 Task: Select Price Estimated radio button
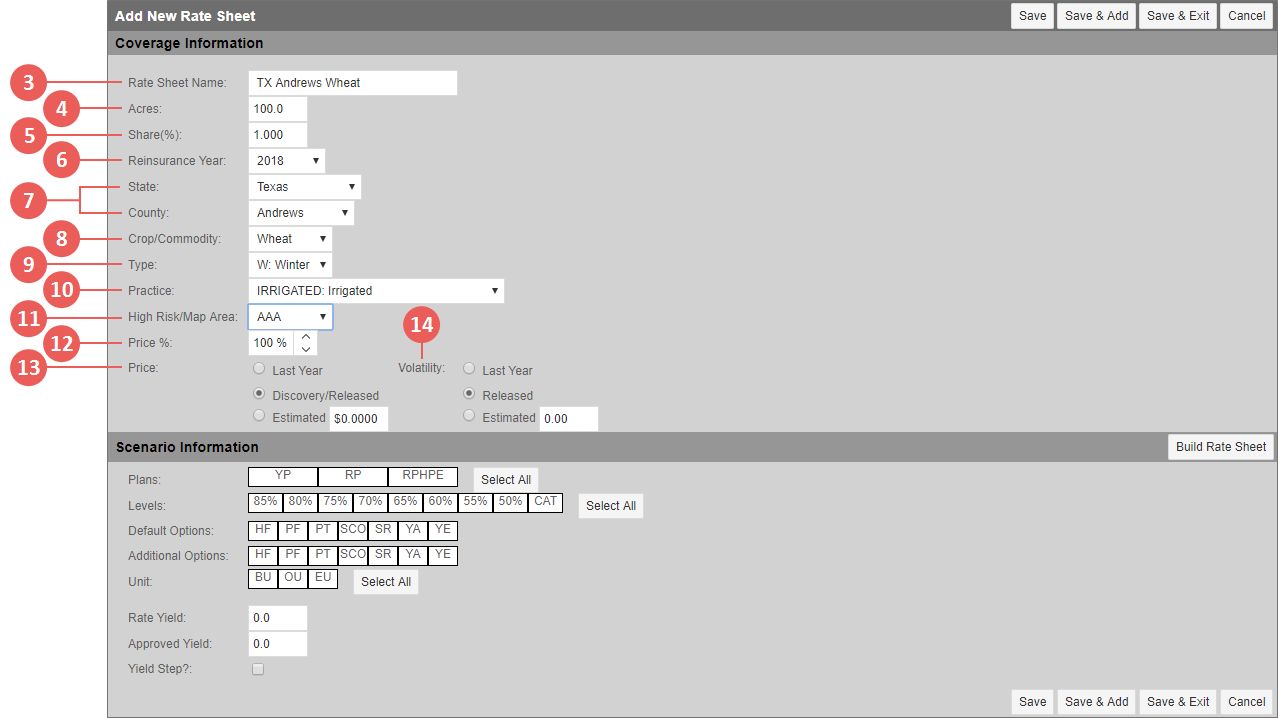pyautogui.click(x=259, y=416)
